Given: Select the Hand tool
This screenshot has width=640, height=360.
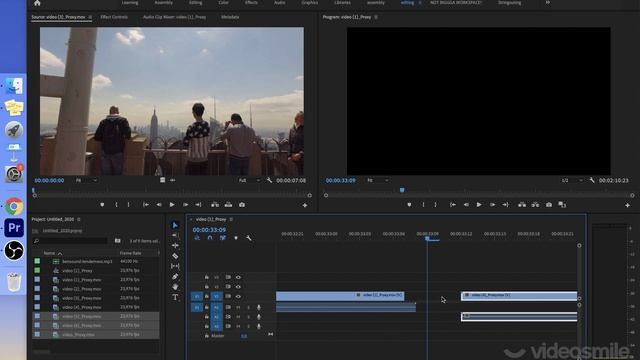Looking at the screenshot, I should point(175,287).
